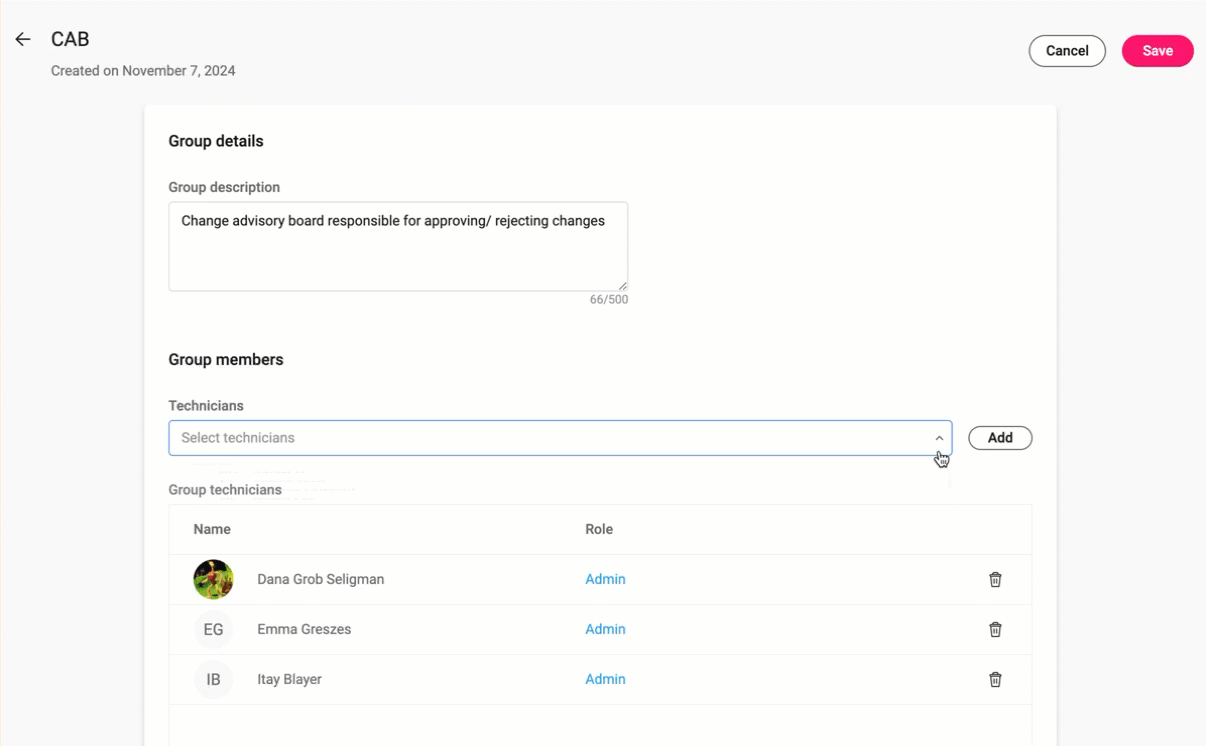Edit the Group description text area
This screenshot has height=746, width=1206.
(x=398, y=247)
